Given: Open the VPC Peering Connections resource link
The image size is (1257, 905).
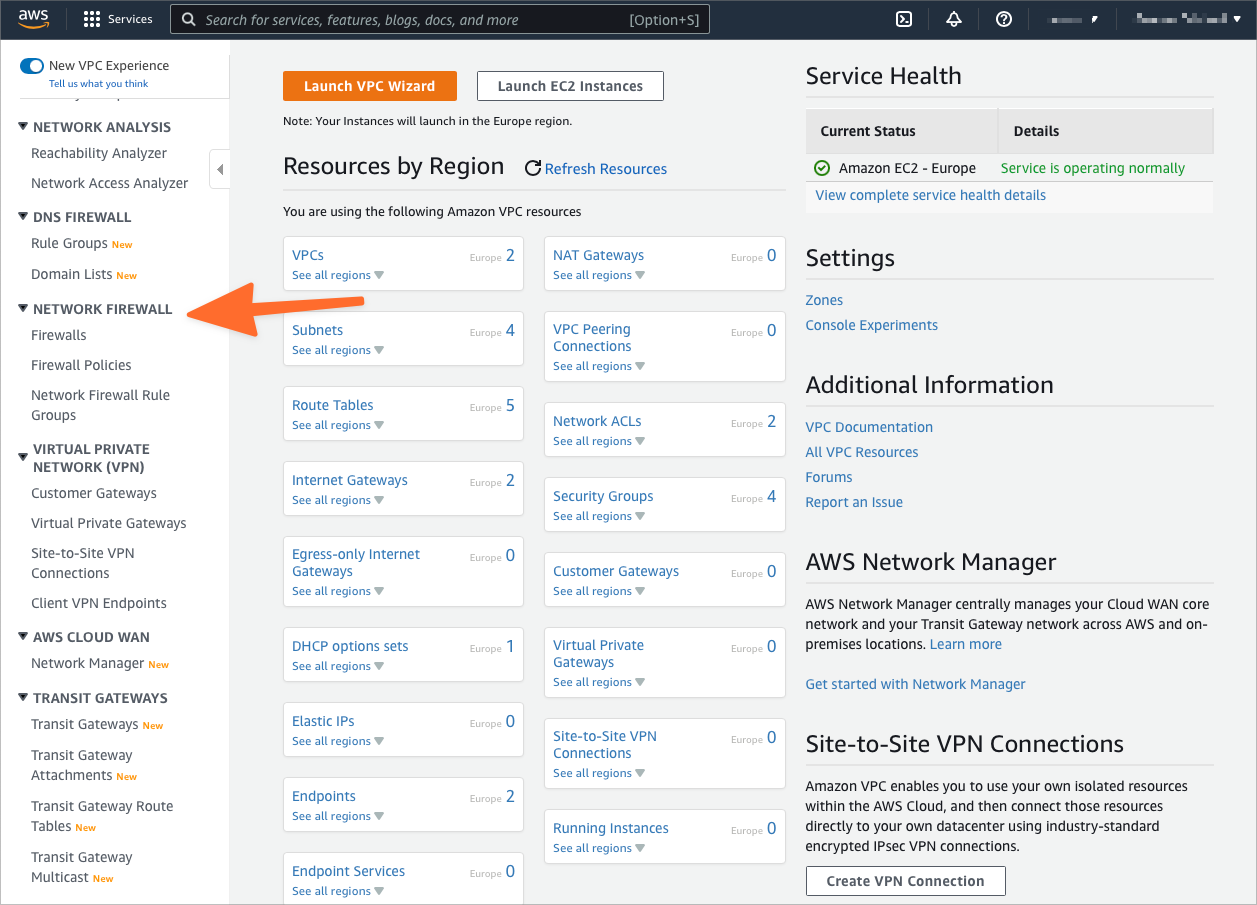Looking at the screenshot, I should [592, 338].
